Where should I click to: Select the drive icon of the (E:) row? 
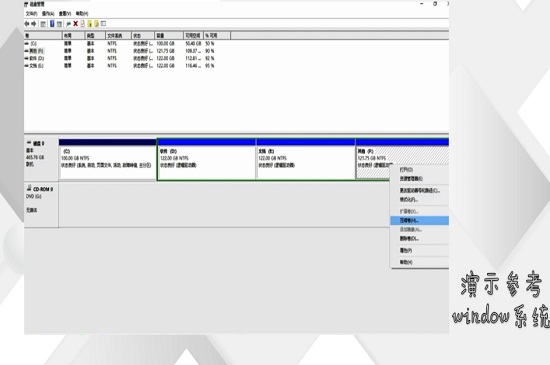pos(27,66)
